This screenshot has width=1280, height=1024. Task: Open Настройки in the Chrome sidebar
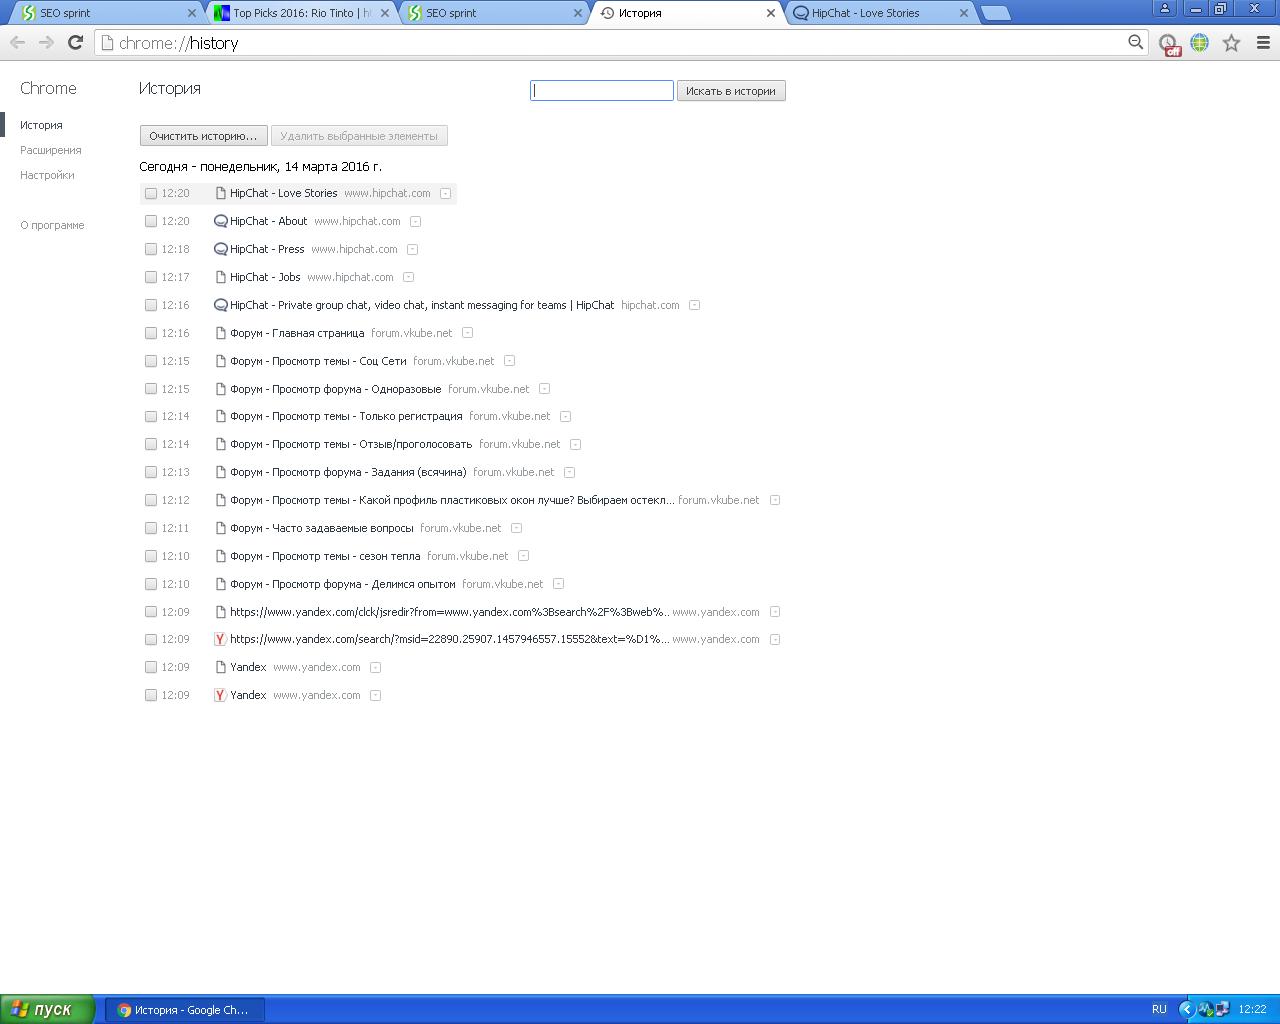pos(47,175)
